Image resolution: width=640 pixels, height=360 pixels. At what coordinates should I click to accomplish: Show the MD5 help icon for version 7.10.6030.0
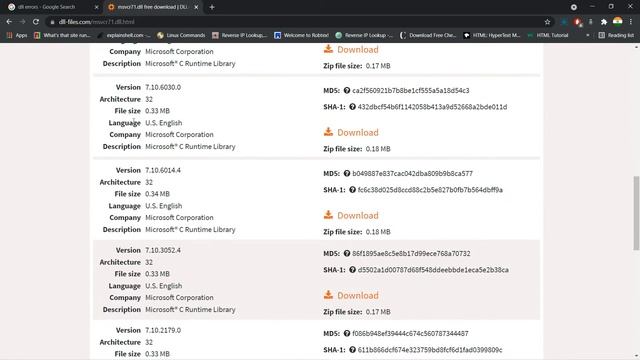click(x=347, y=90)
